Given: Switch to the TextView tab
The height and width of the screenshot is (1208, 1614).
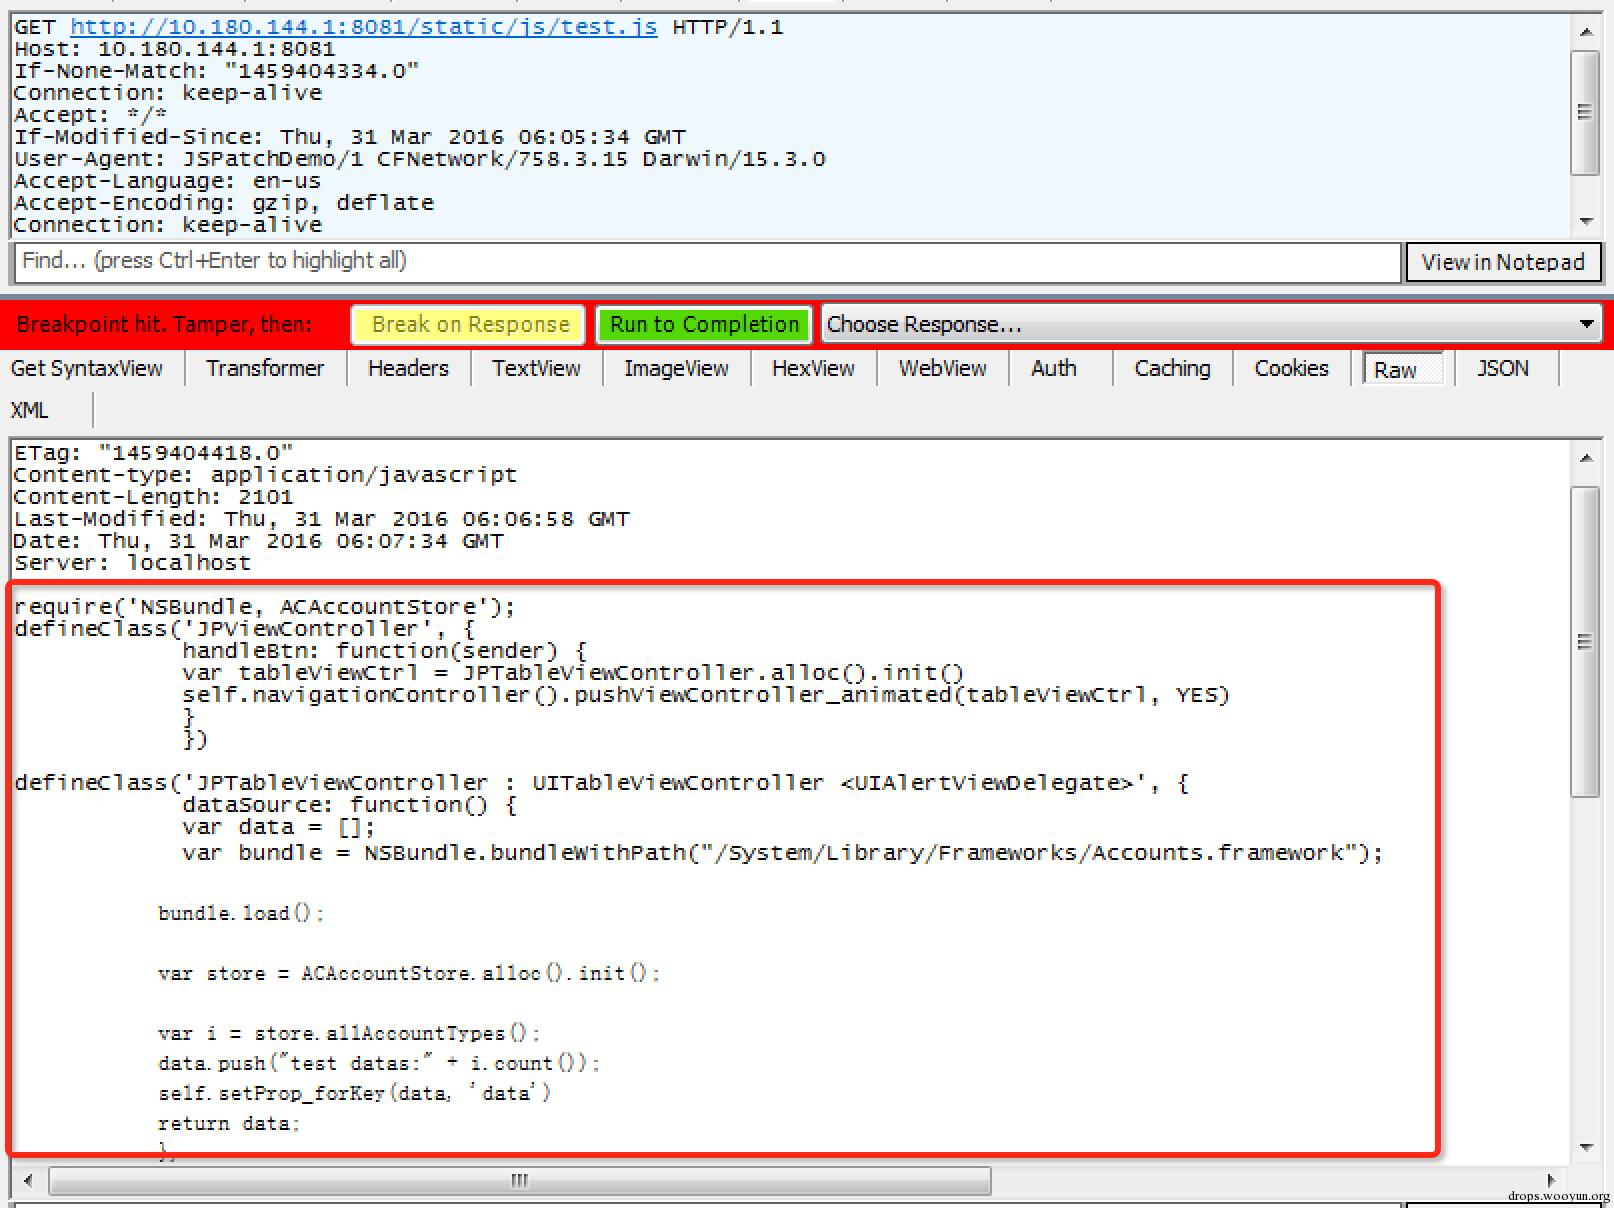Looking at the screenshot, I should tap(536, 369).
